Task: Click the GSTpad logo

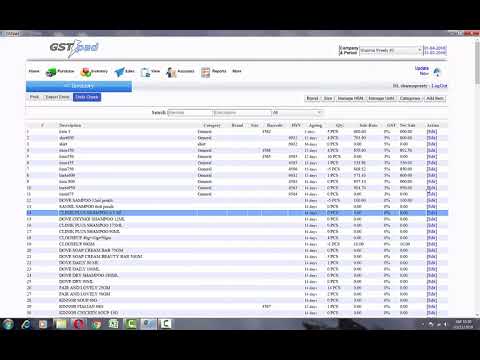Action: 74,48
